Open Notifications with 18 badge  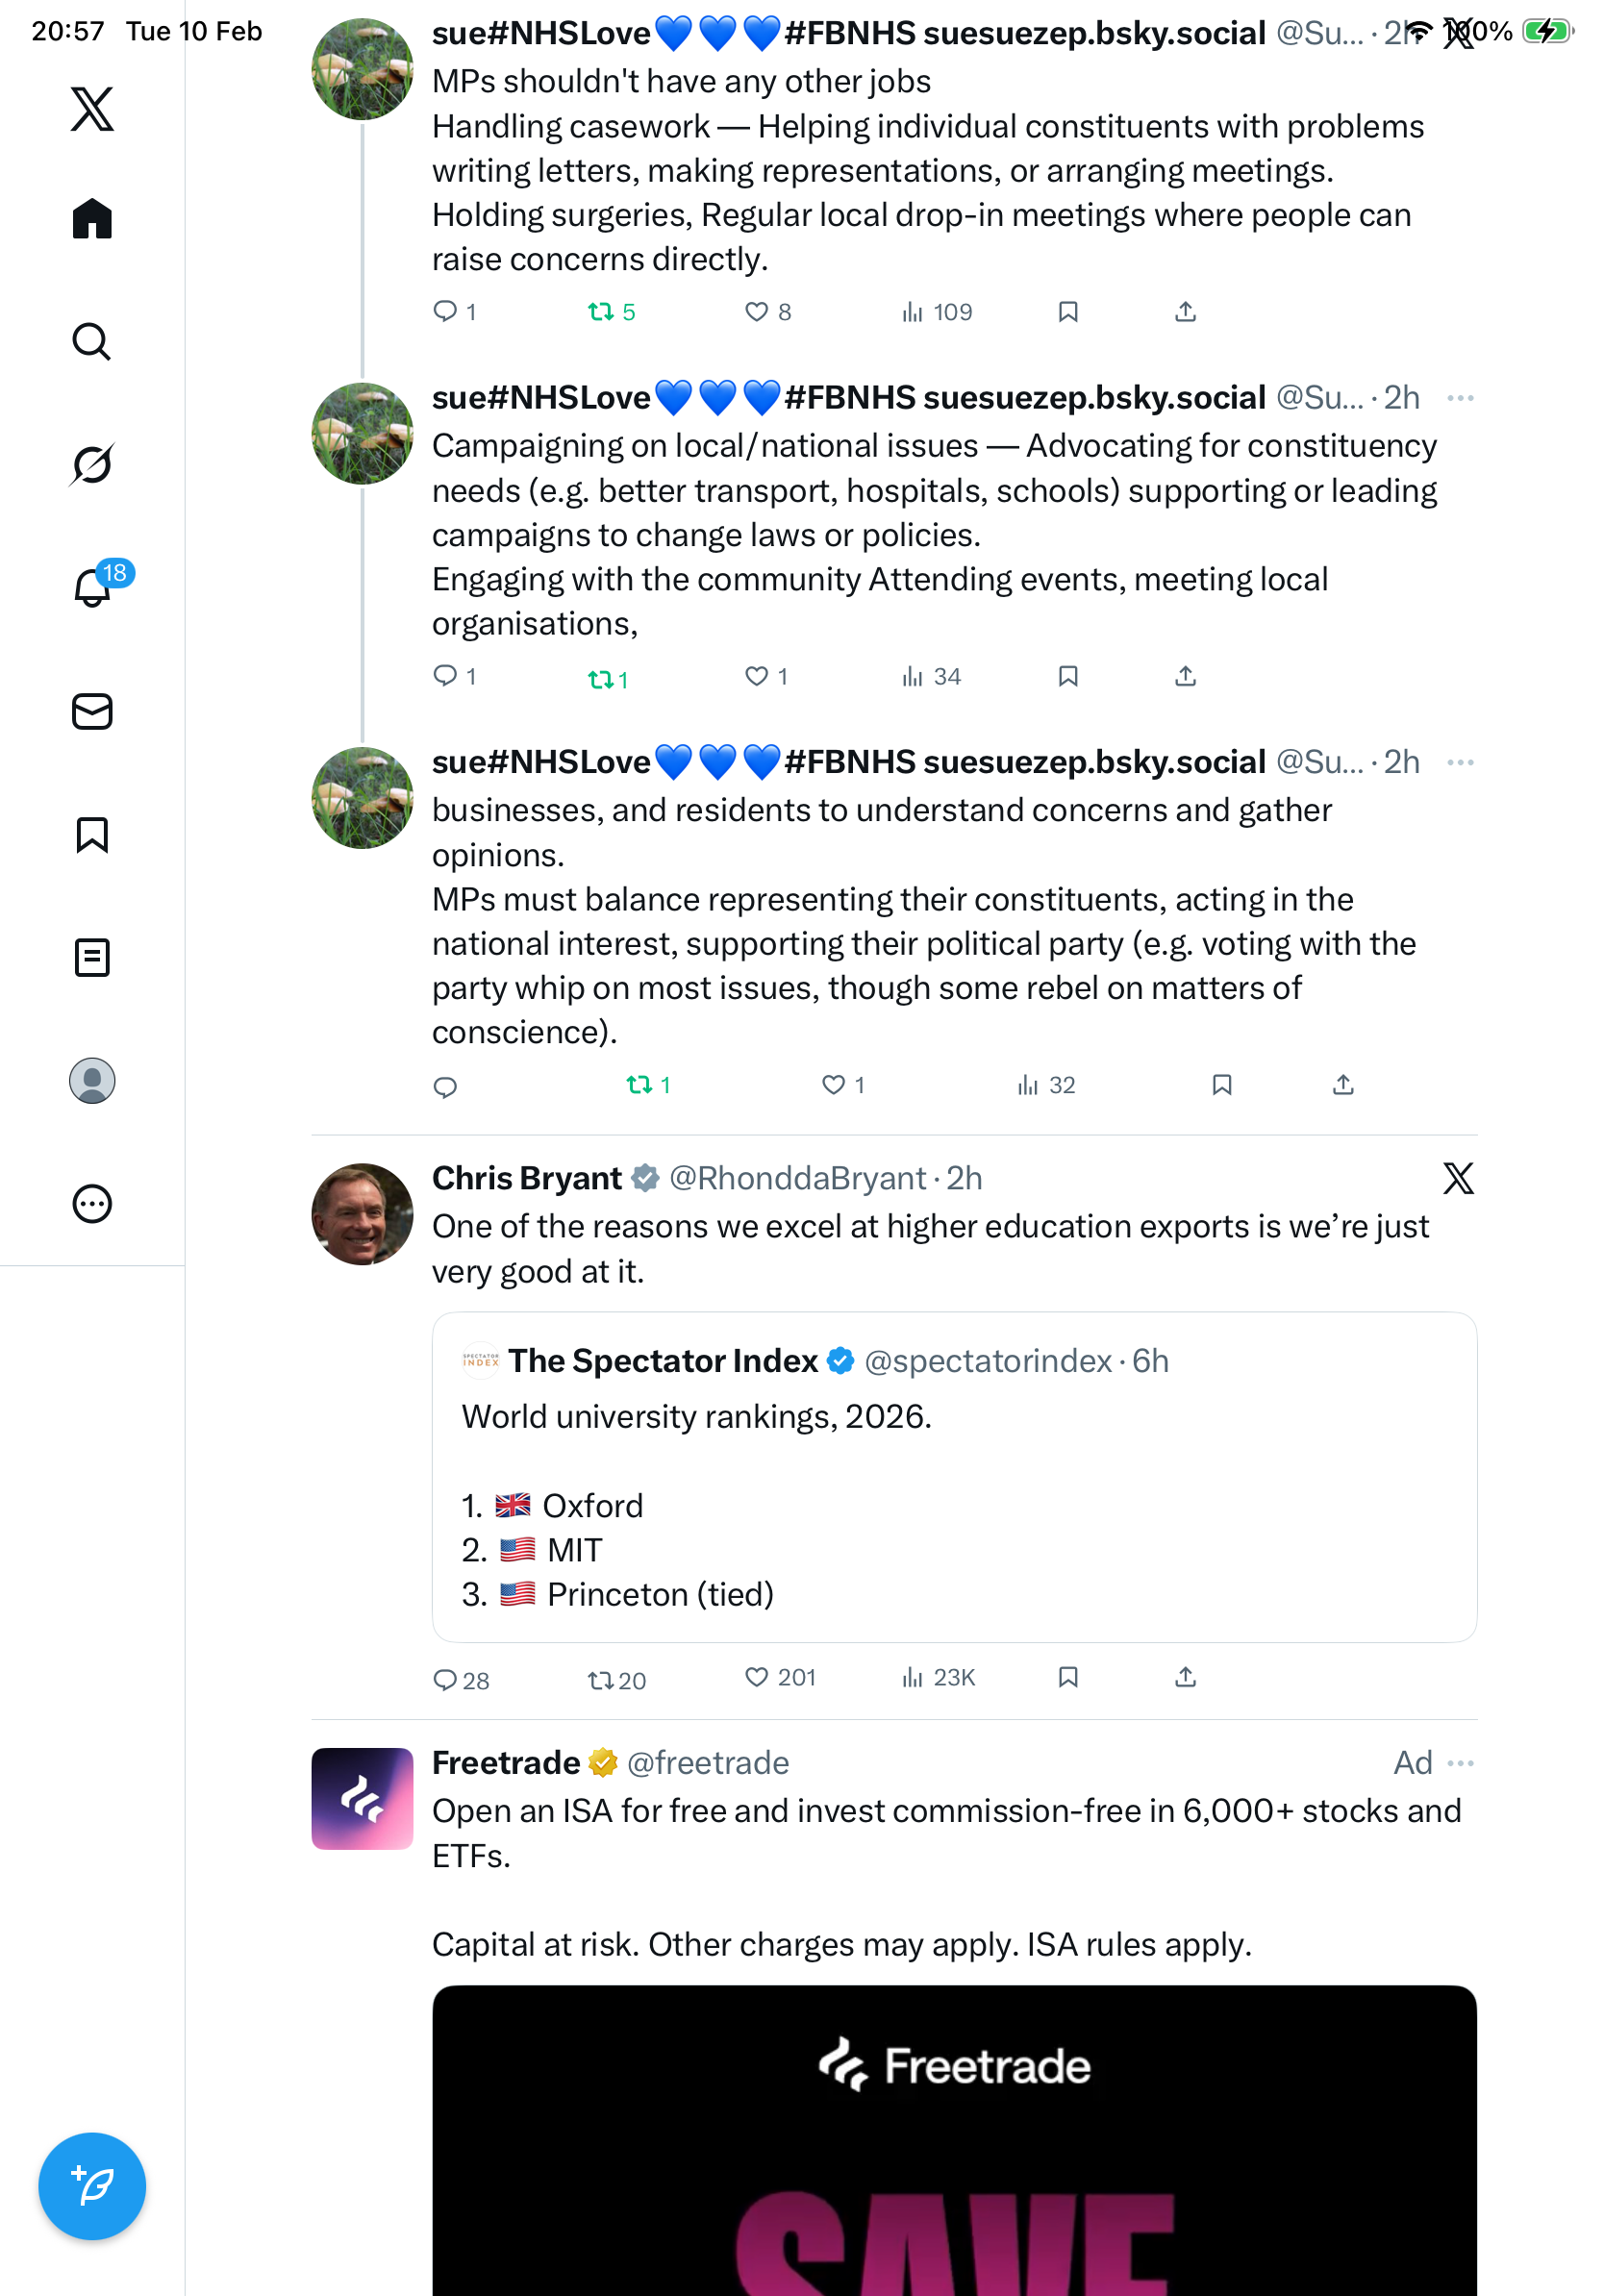[x=92, y=587]
